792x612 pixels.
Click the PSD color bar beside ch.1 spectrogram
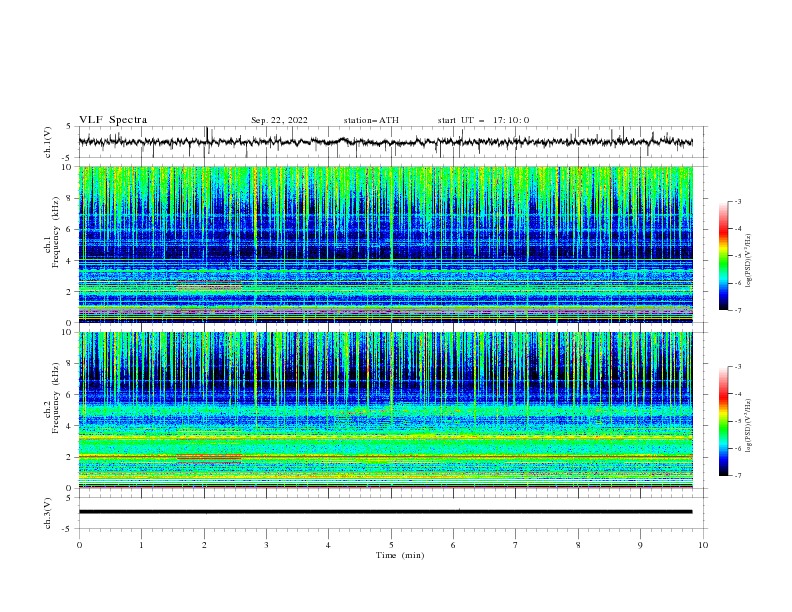point(724,255)
